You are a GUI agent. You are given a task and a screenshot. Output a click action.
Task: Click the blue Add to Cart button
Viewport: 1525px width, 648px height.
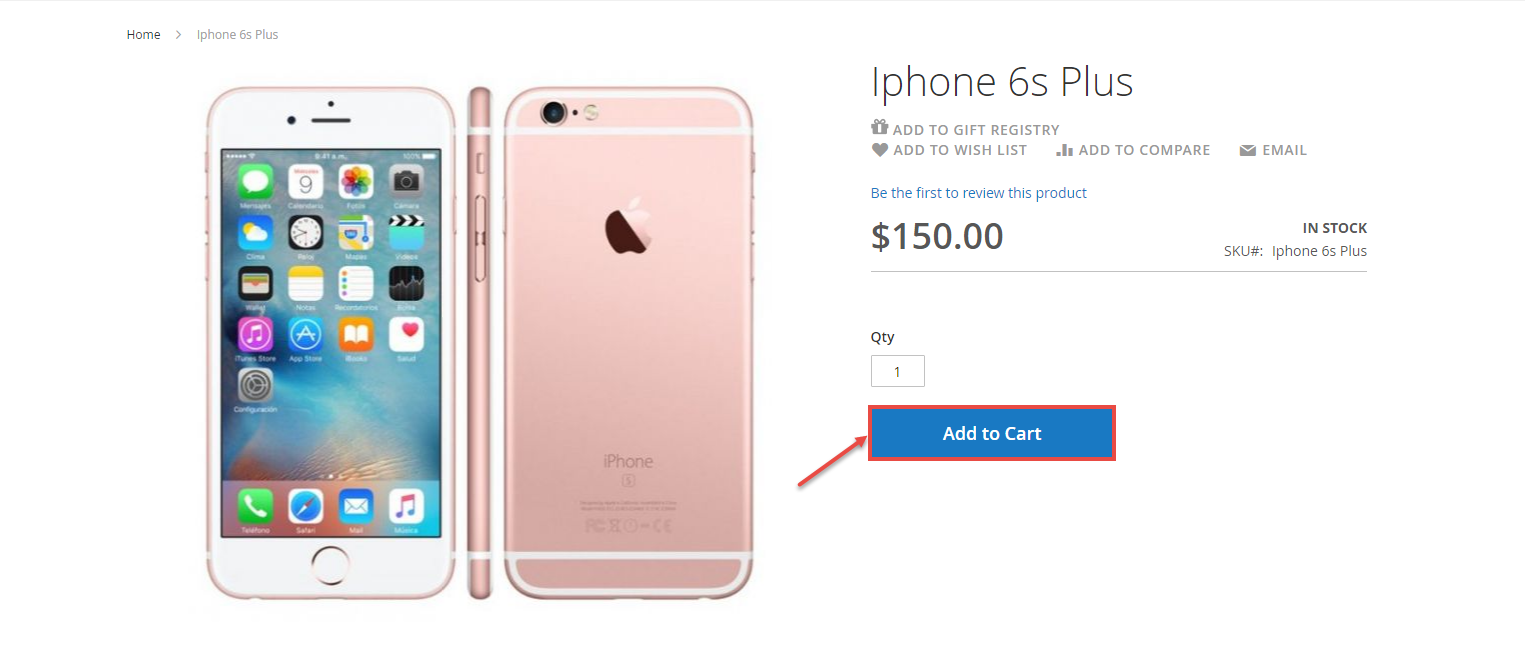pyautogui.click(x=991, y=433)
